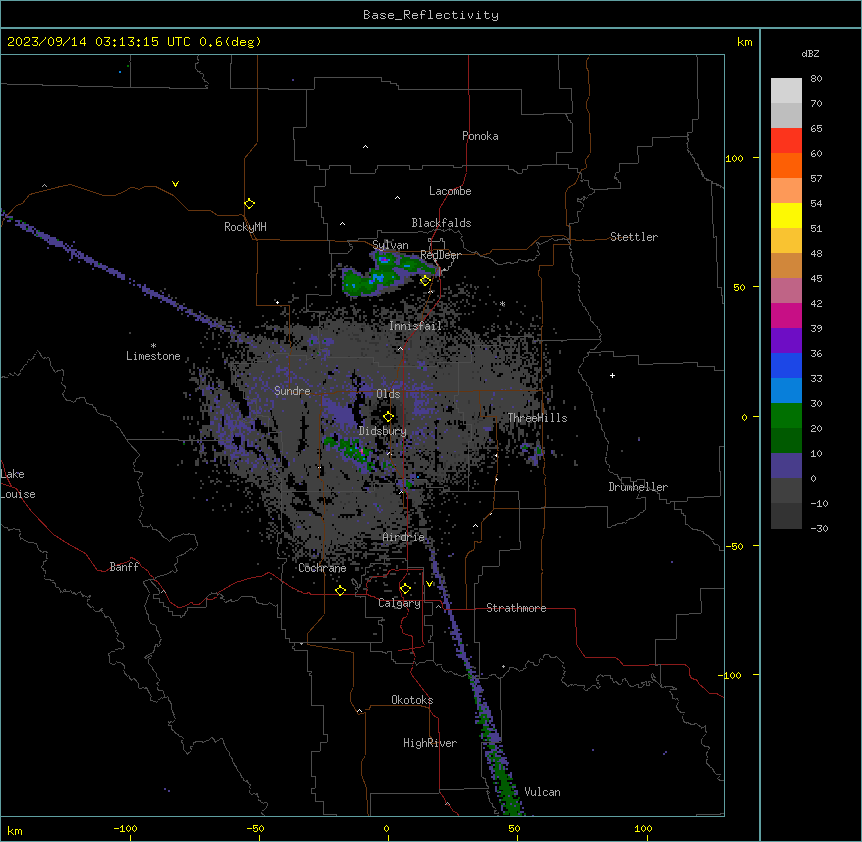The height and width of the screenshot is (842, 862).
Task: Select the light gray 70-80 dBZ swatch
Action: 786,91
